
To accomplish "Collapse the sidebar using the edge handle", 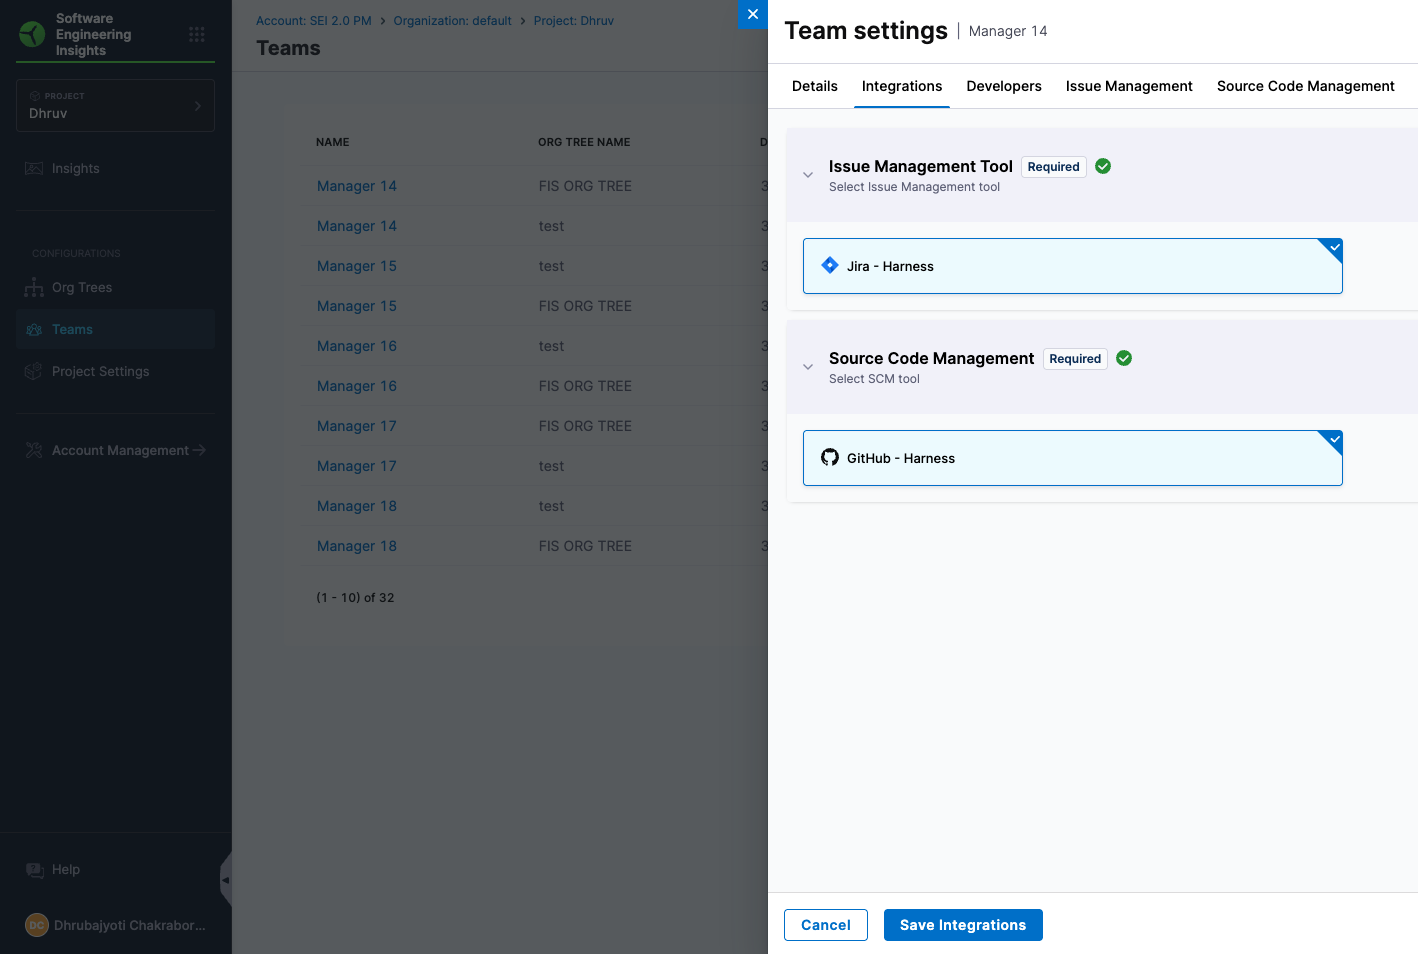I will click(x=226, y=880).
